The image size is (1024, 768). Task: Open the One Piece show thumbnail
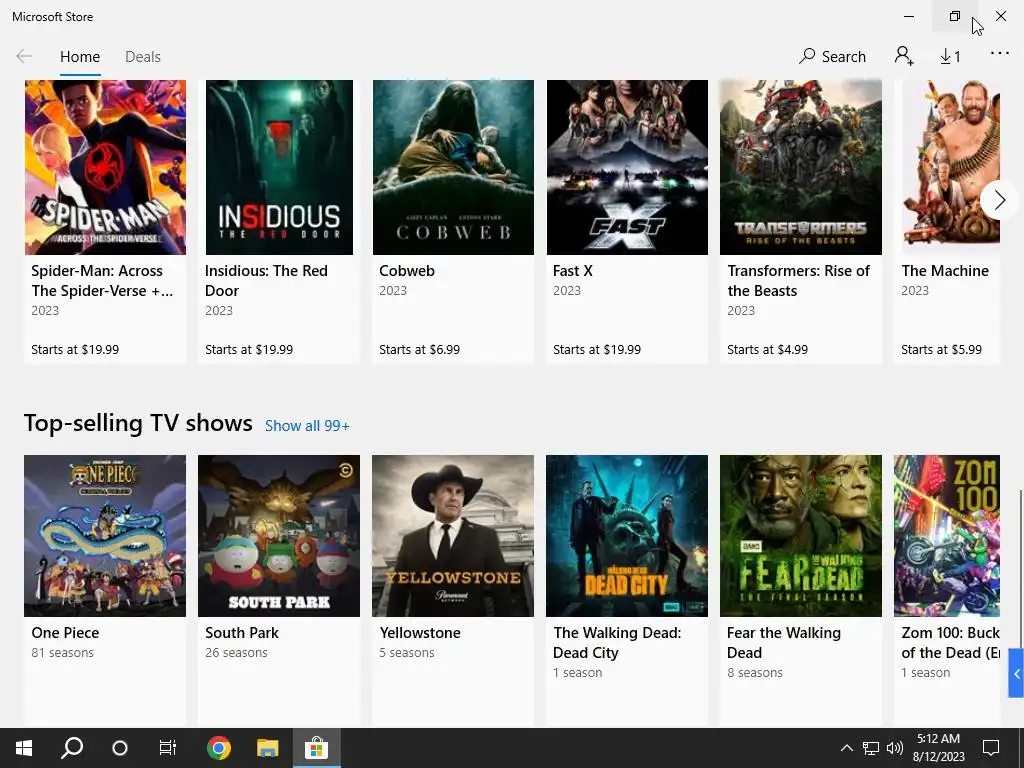point(105,536)
